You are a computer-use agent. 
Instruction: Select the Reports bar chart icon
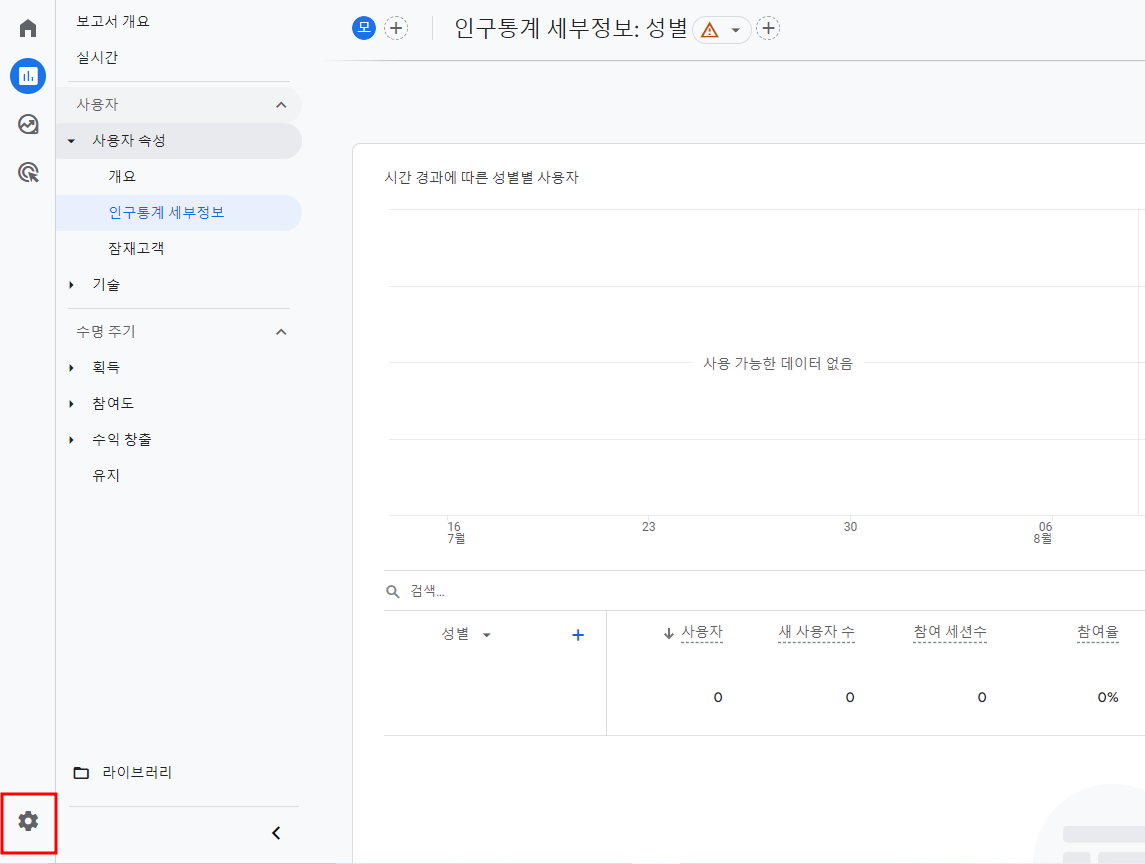pyautogui.click(x=28, y=76)
